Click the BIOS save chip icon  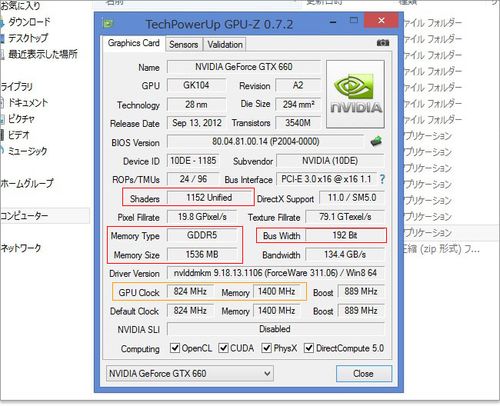pyautogui.click(x=376, y=141)
